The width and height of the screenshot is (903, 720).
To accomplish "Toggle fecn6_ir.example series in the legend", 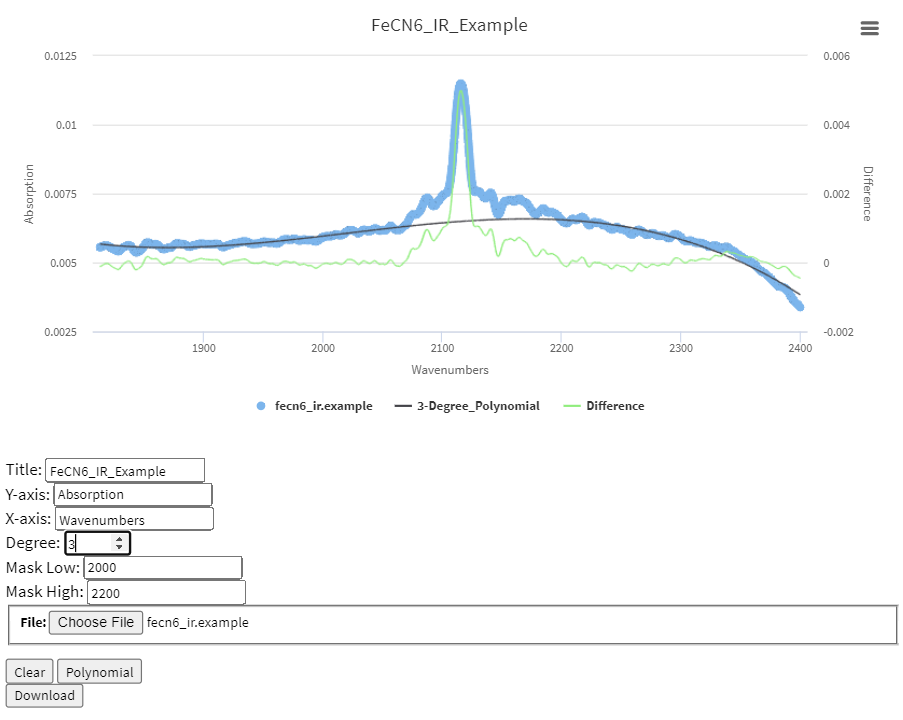I will pos(323,406).
